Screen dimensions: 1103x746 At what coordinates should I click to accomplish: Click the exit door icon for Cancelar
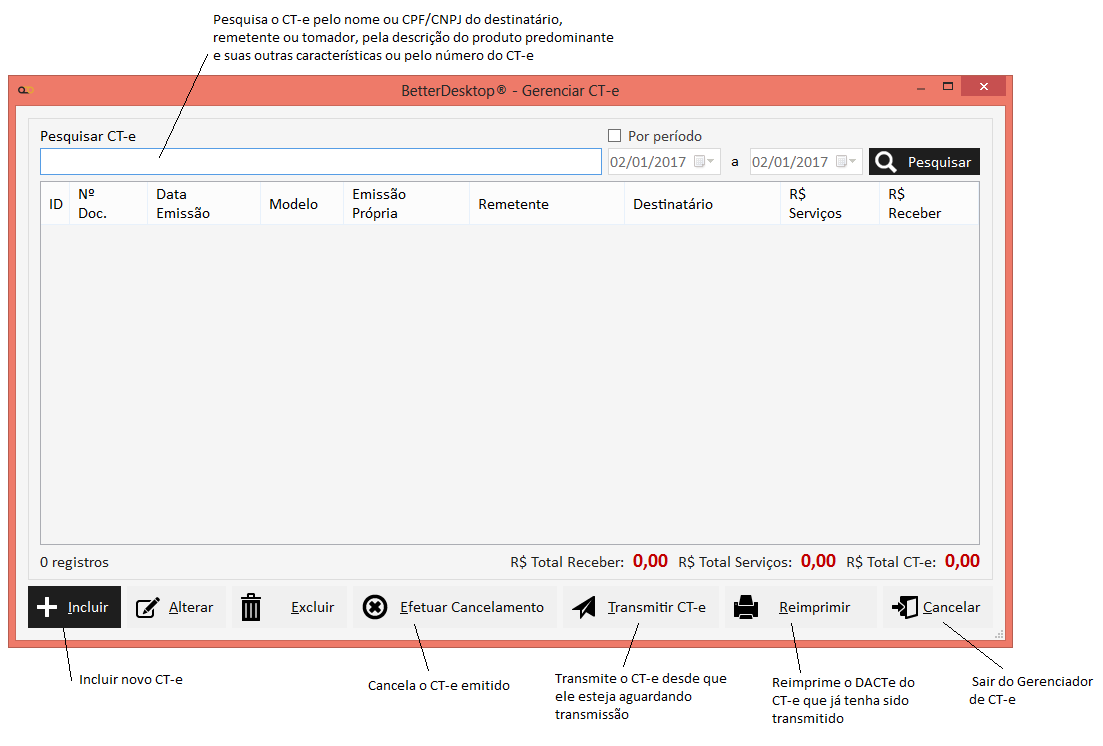point(905,607)
